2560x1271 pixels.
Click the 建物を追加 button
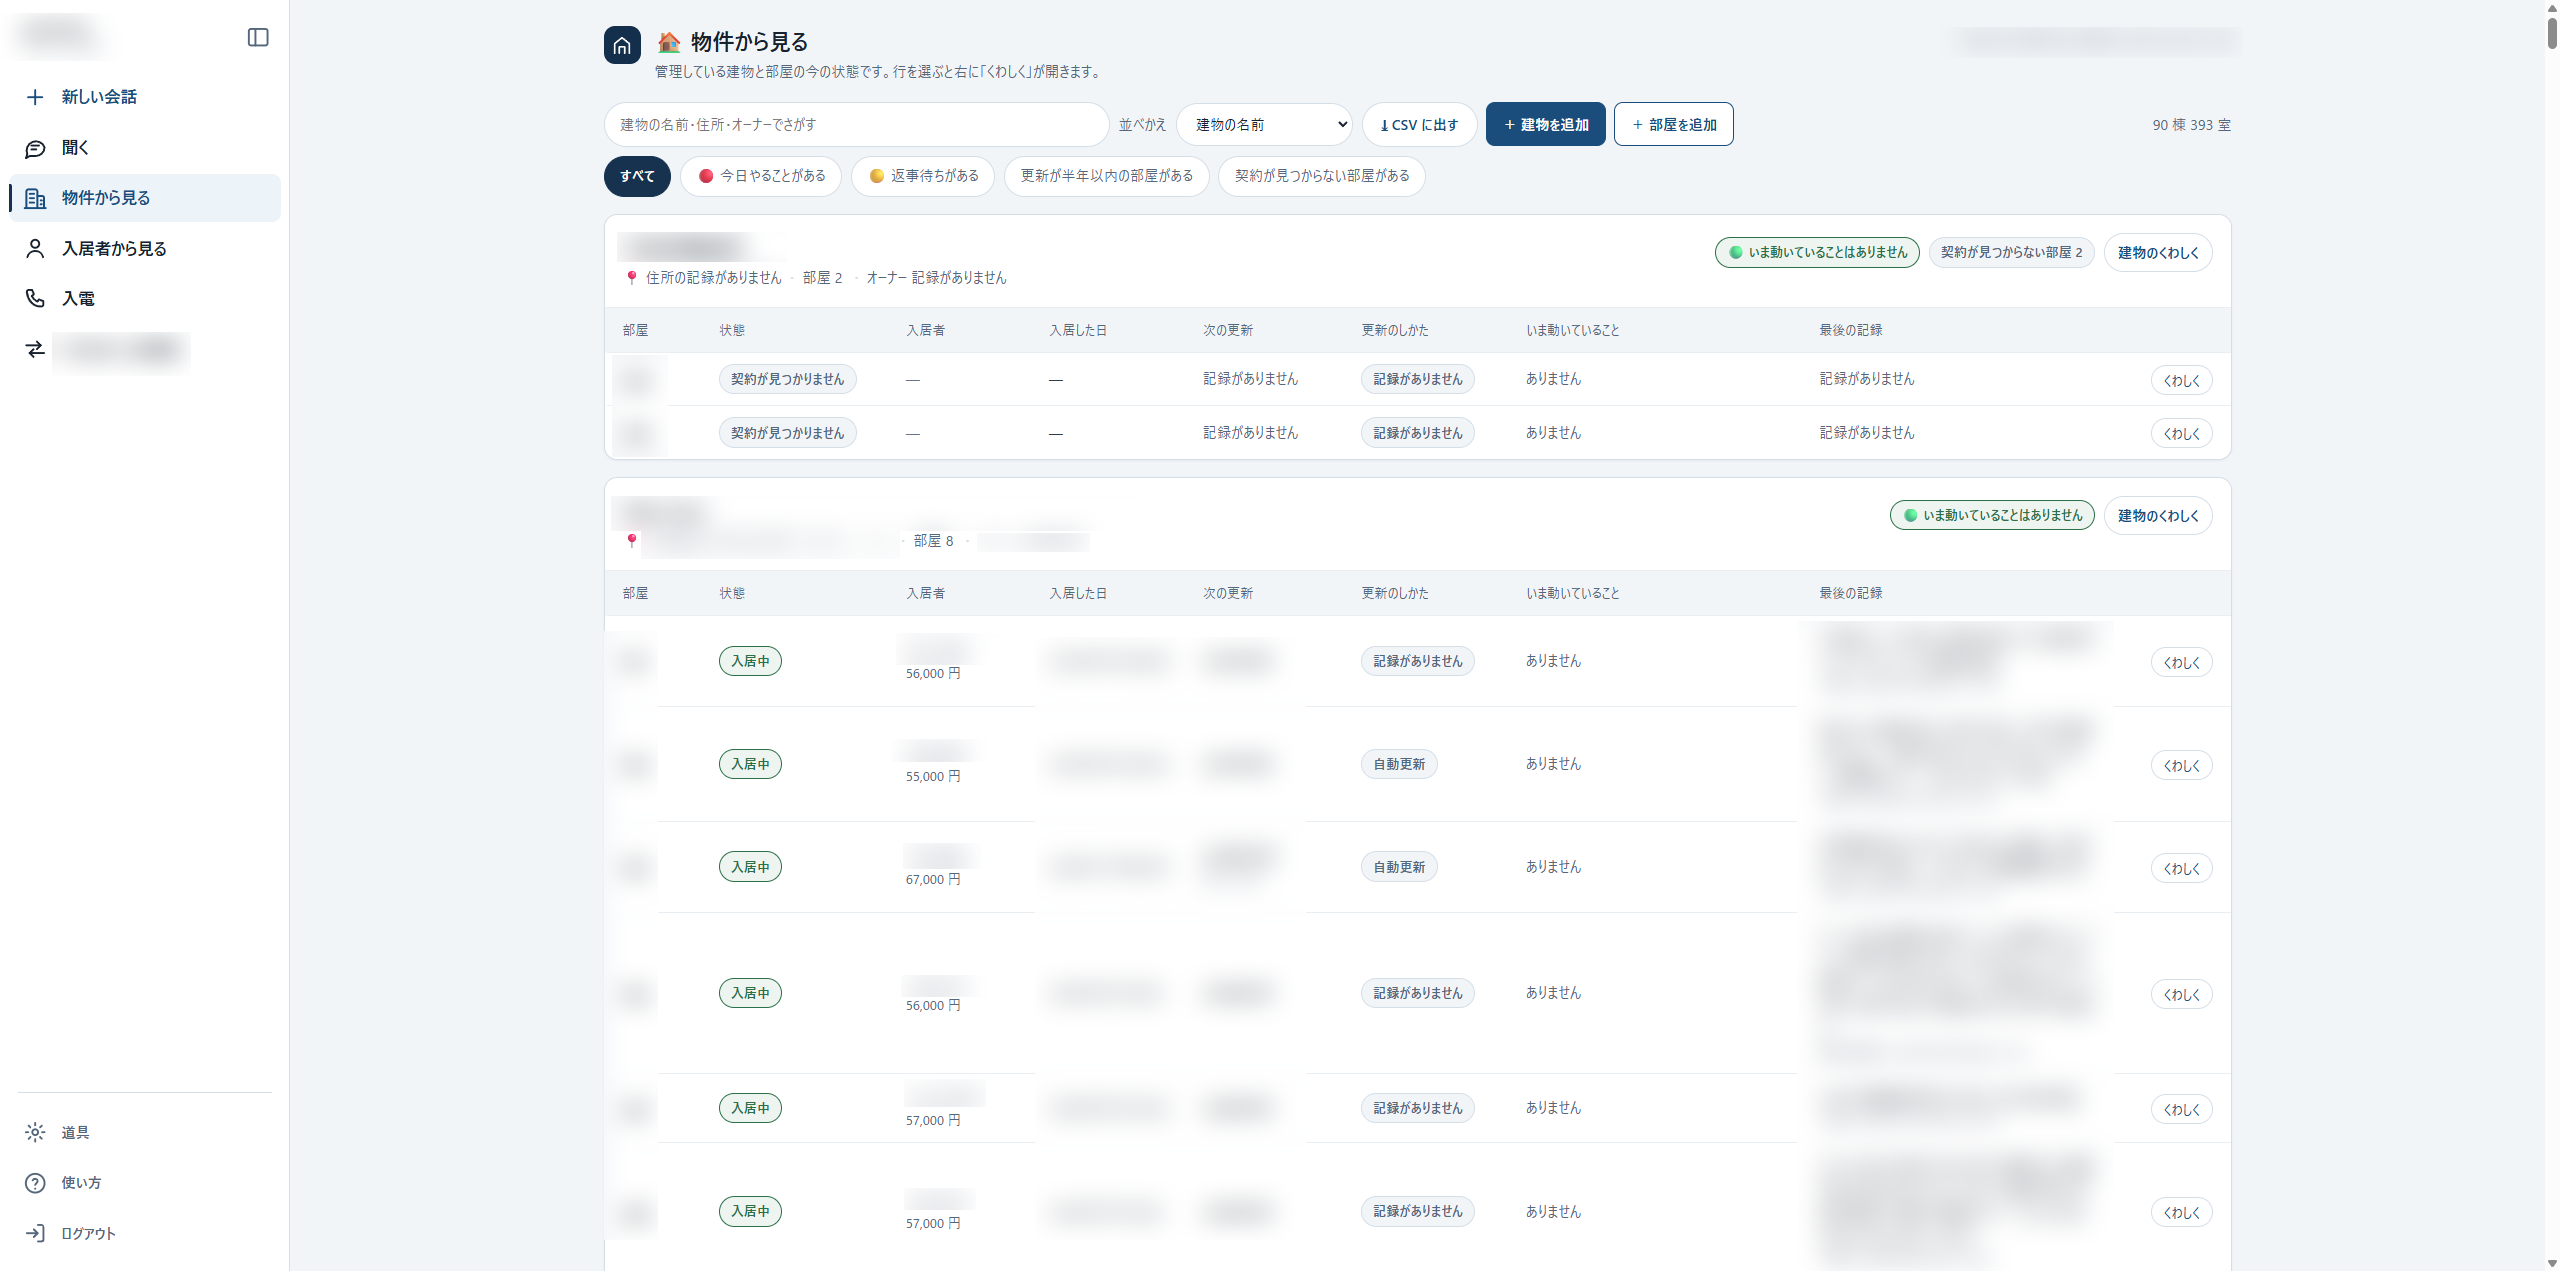1545,125
